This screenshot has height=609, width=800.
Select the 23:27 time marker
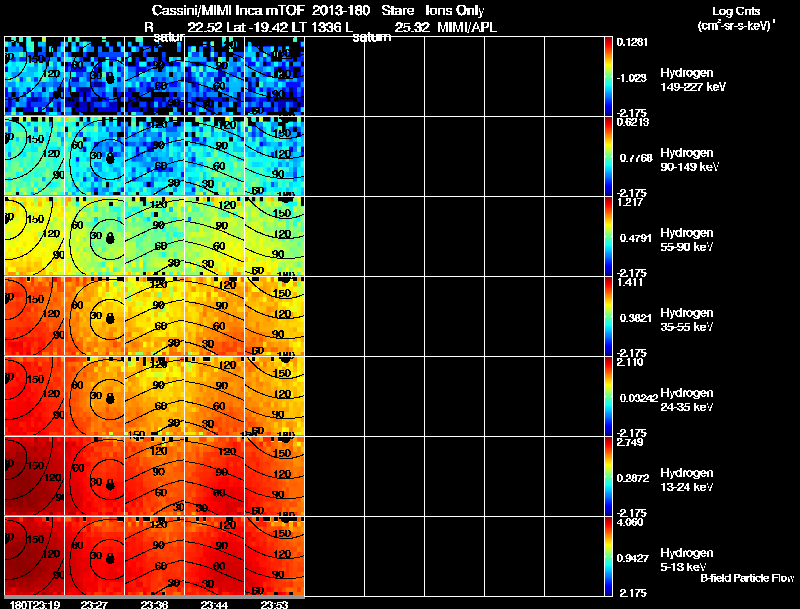pyautogui.click(x=94, y=604)
